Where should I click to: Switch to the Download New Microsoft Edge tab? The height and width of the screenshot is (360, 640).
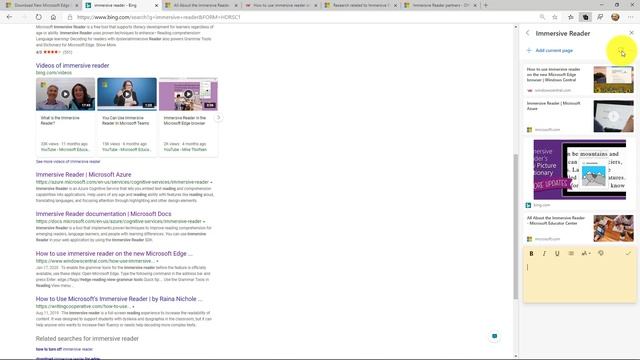(41, 5)
